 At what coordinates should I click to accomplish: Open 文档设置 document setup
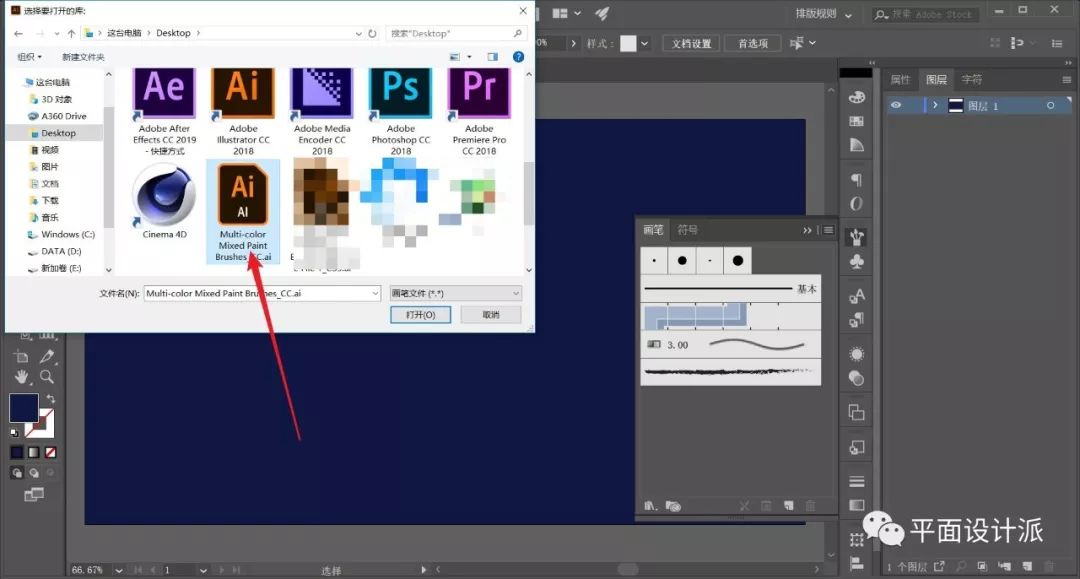[692, 43]
